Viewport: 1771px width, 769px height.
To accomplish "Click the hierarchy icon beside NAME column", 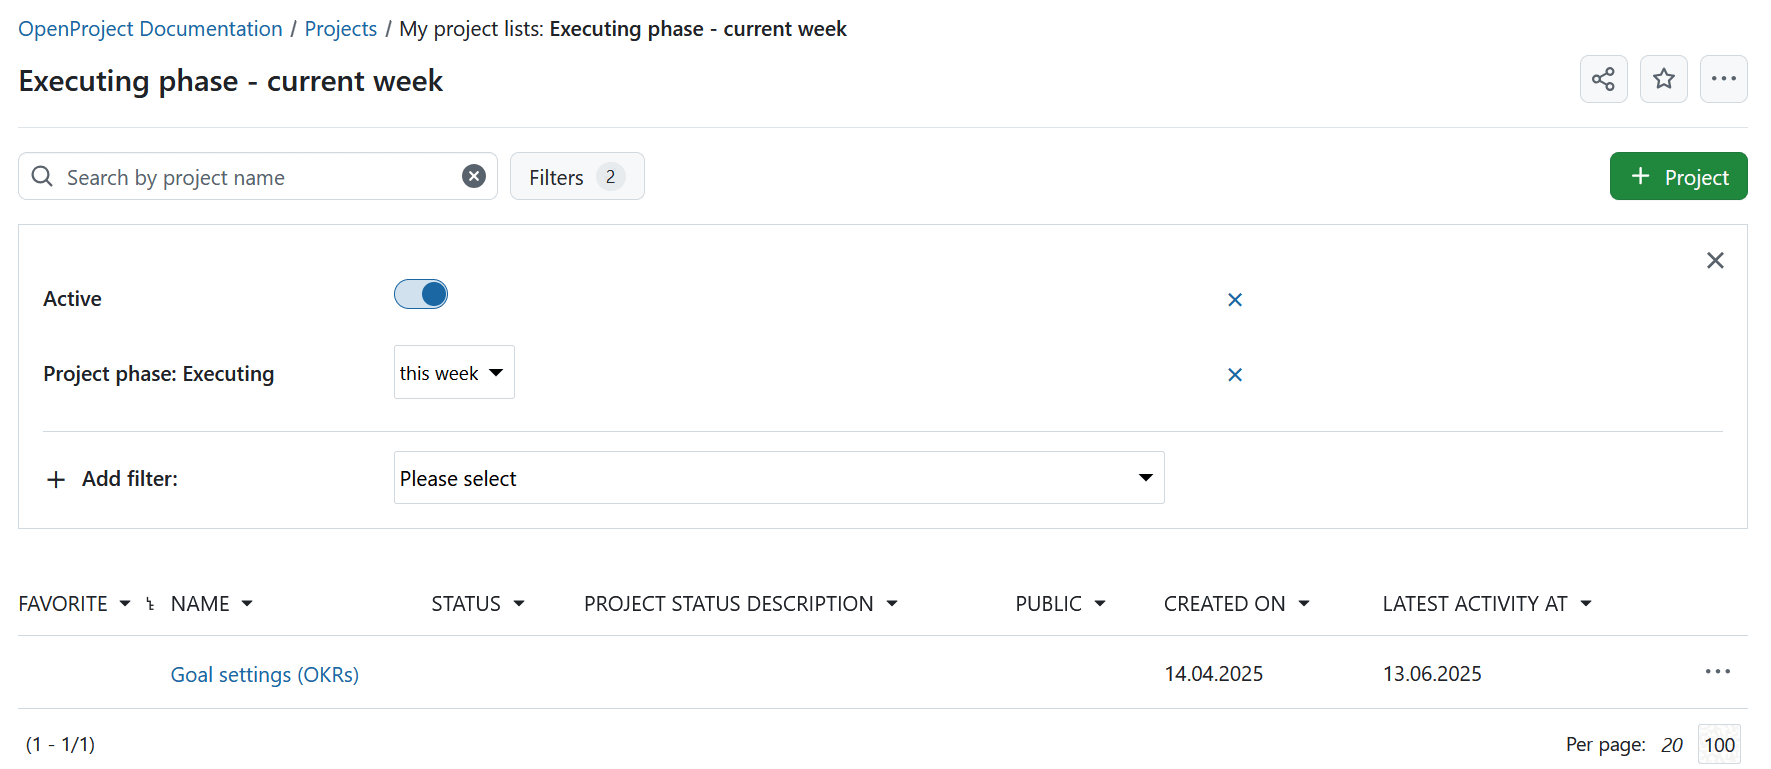I will click(x=150, y=604).
